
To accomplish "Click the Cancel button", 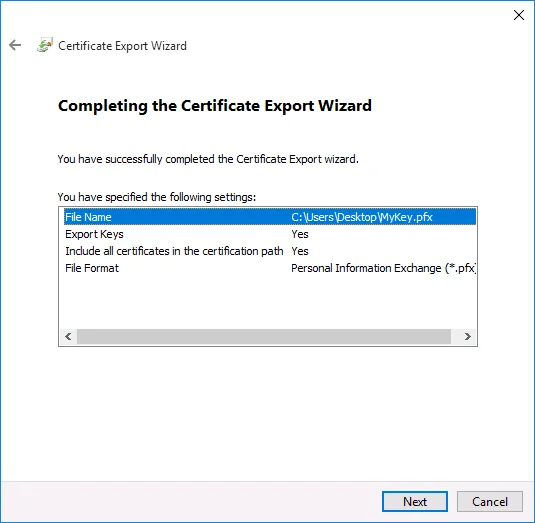I will tap(490, 501).
